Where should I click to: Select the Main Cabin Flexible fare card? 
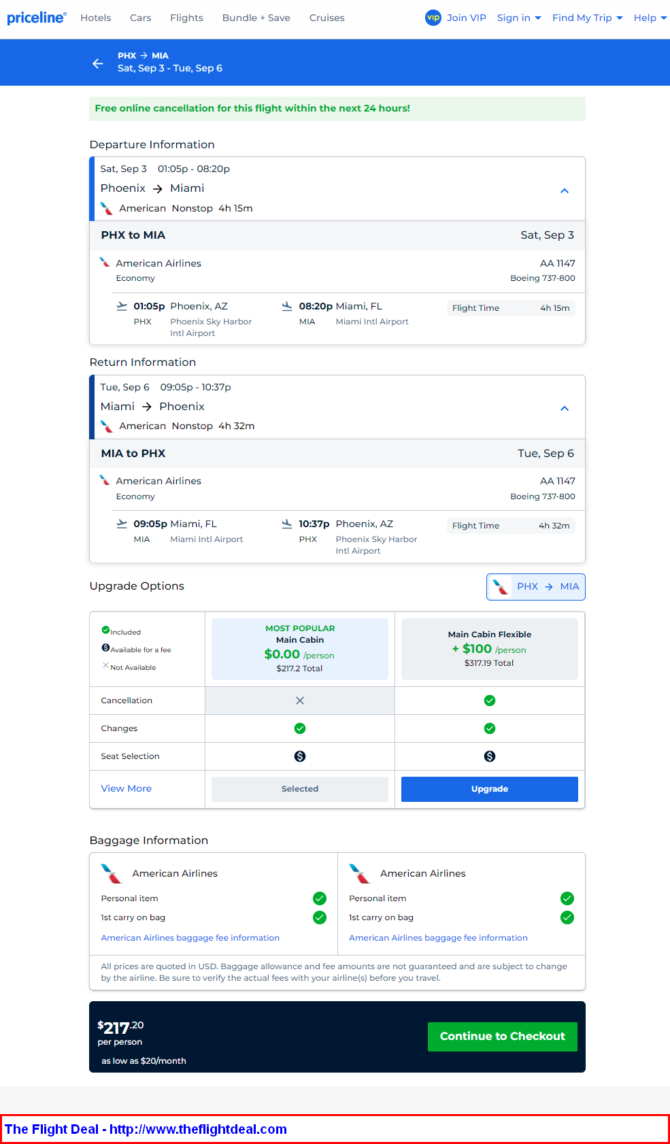tap(490, 649)
